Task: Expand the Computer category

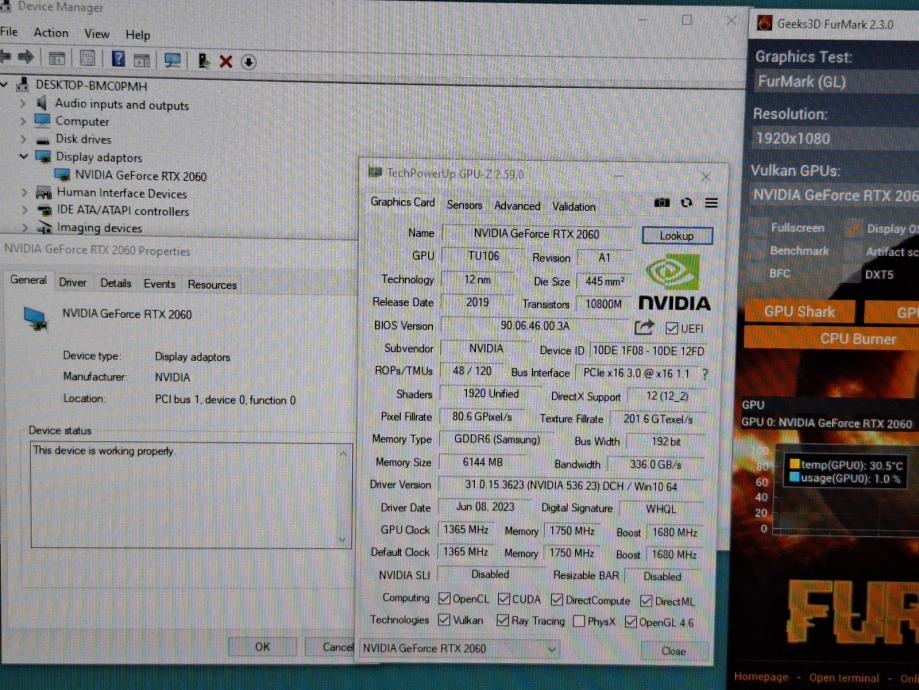Action: [x=23, y=121]
